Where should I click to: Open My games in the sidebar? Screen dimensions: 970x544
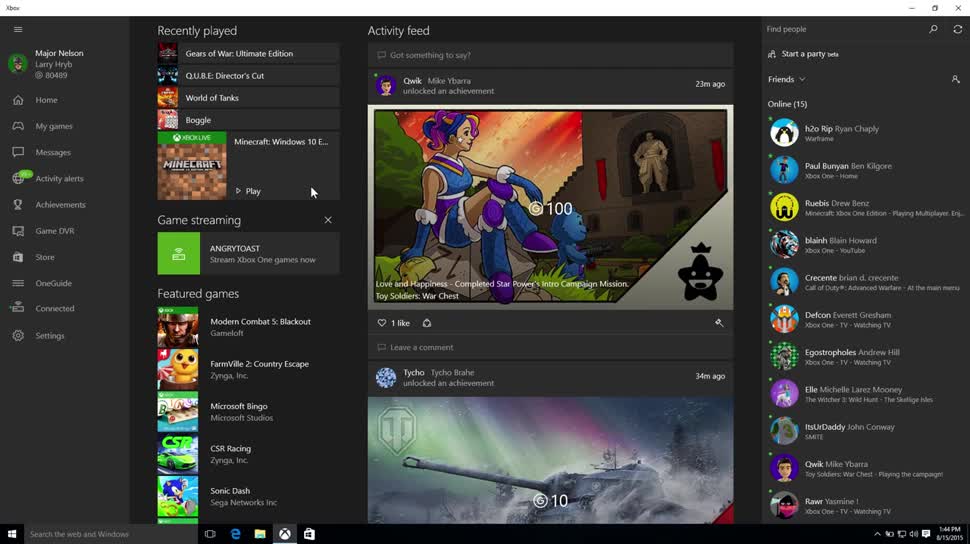(54, 126)
